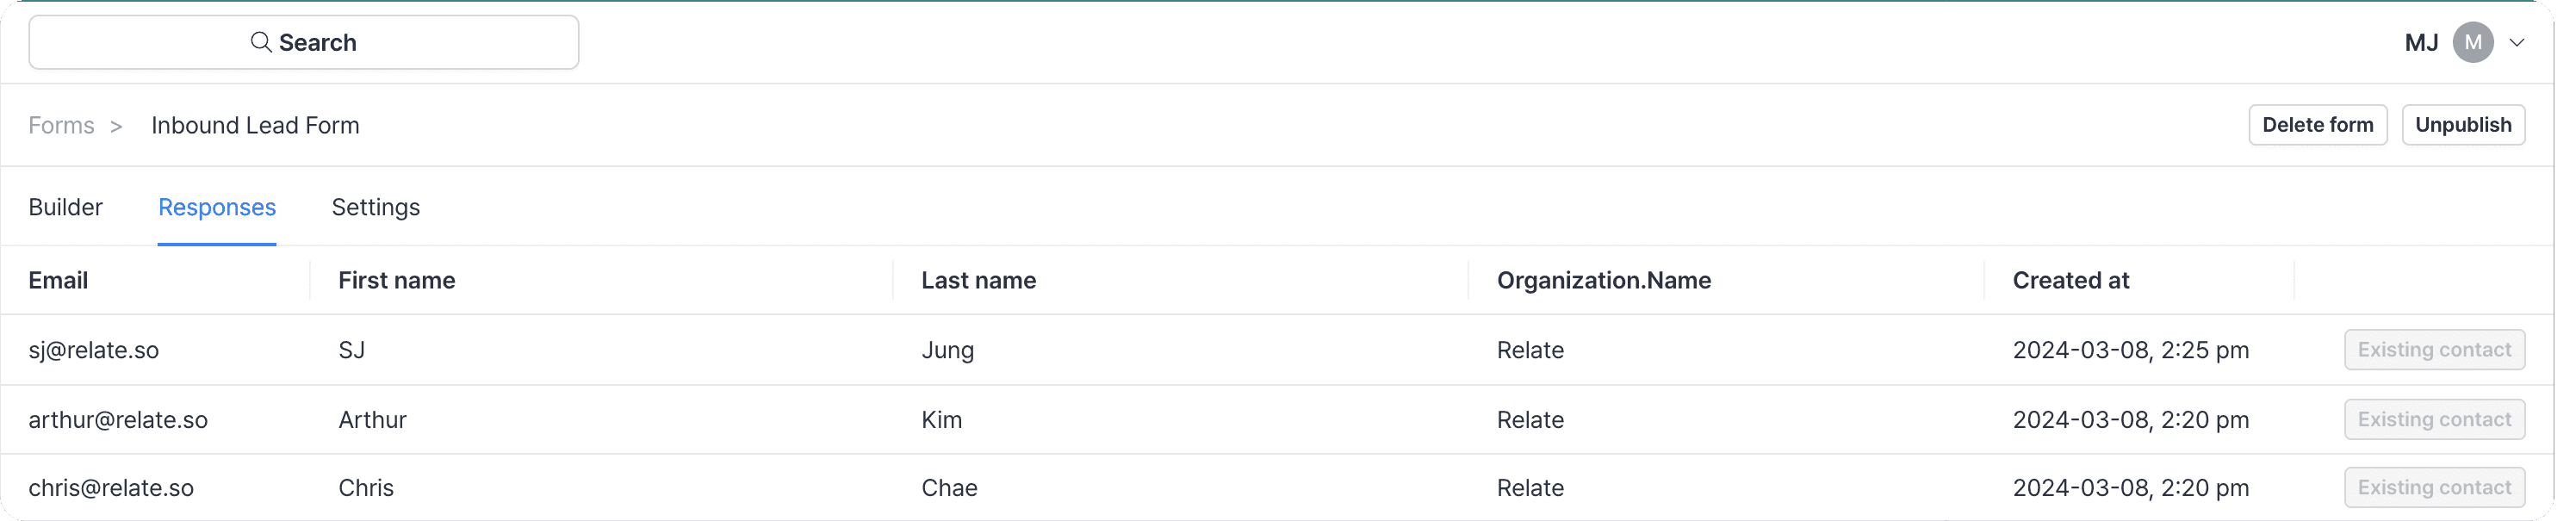Click the Created at column header
2576x521 pixels.
[x=2070, y=280]
